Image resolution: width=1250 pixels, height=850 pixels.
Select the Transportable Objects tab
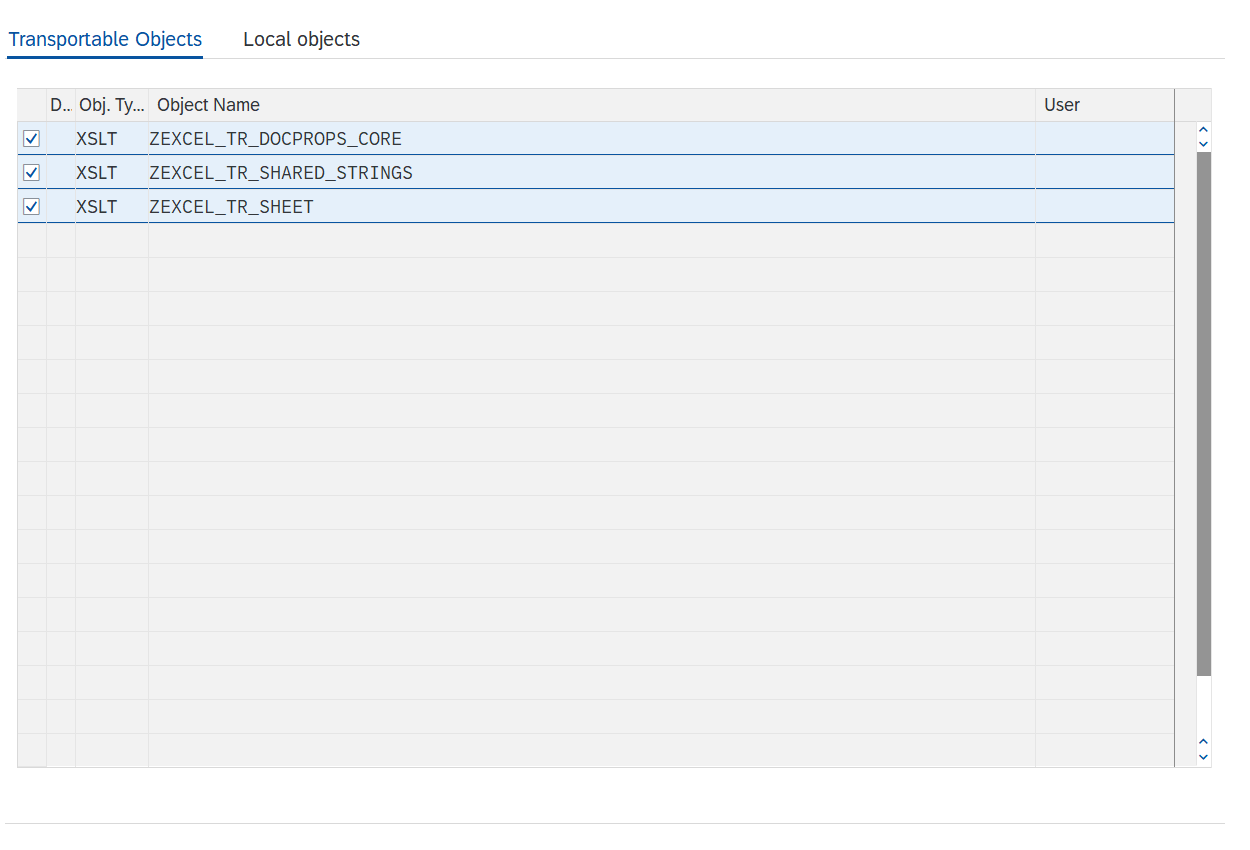tap(104, 39)
